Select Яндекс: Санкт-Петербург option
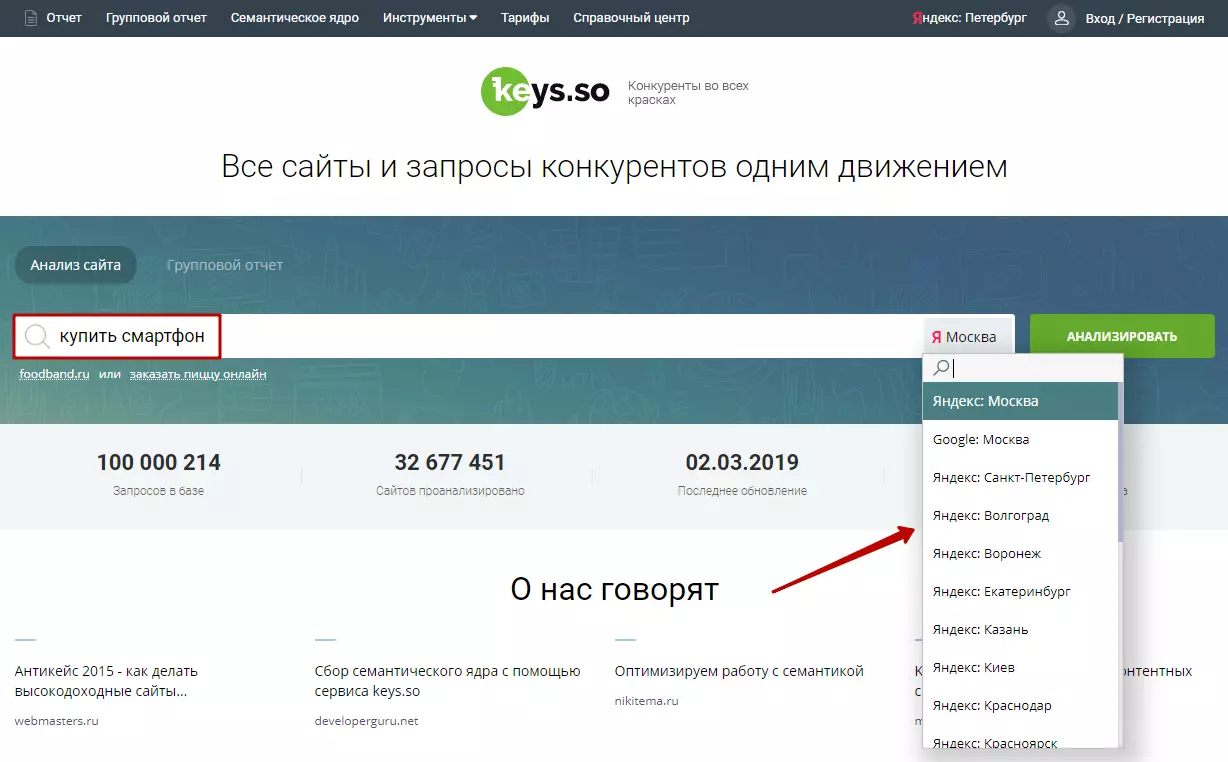1228x762 pixels. click(x=1020, y=477)
